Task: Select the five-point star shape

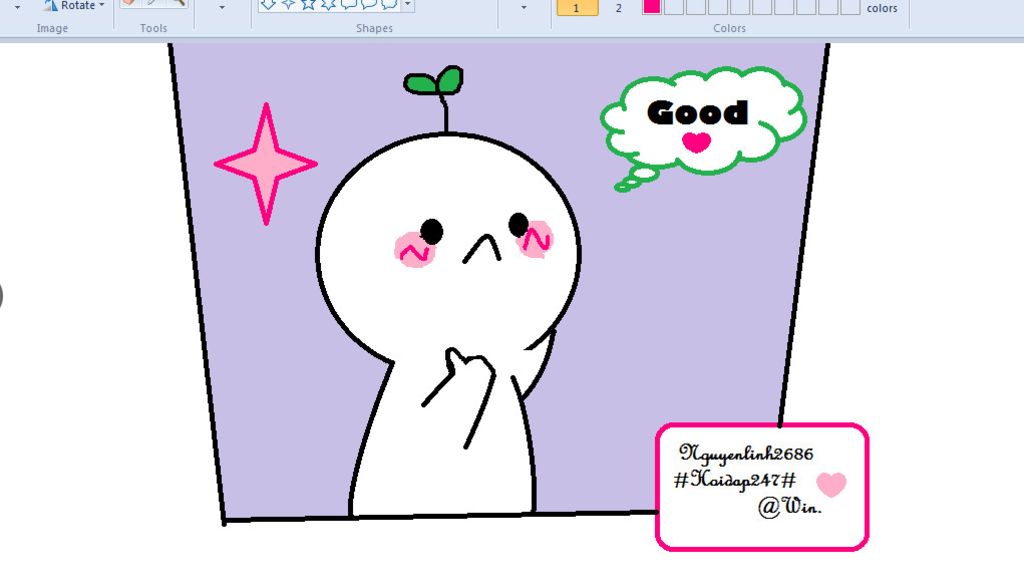Action: tap(308, 4)
